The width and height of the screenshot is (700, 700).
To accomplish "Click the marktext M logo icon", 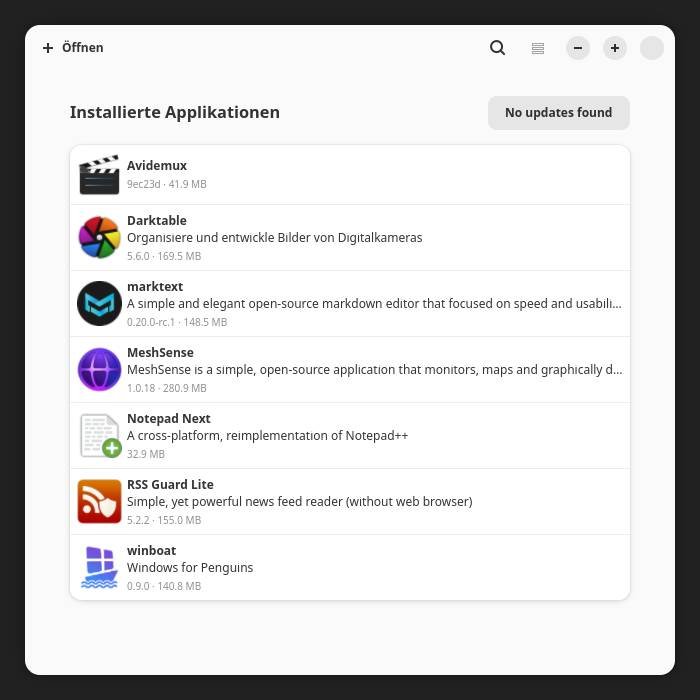I will tap(99, 303).
